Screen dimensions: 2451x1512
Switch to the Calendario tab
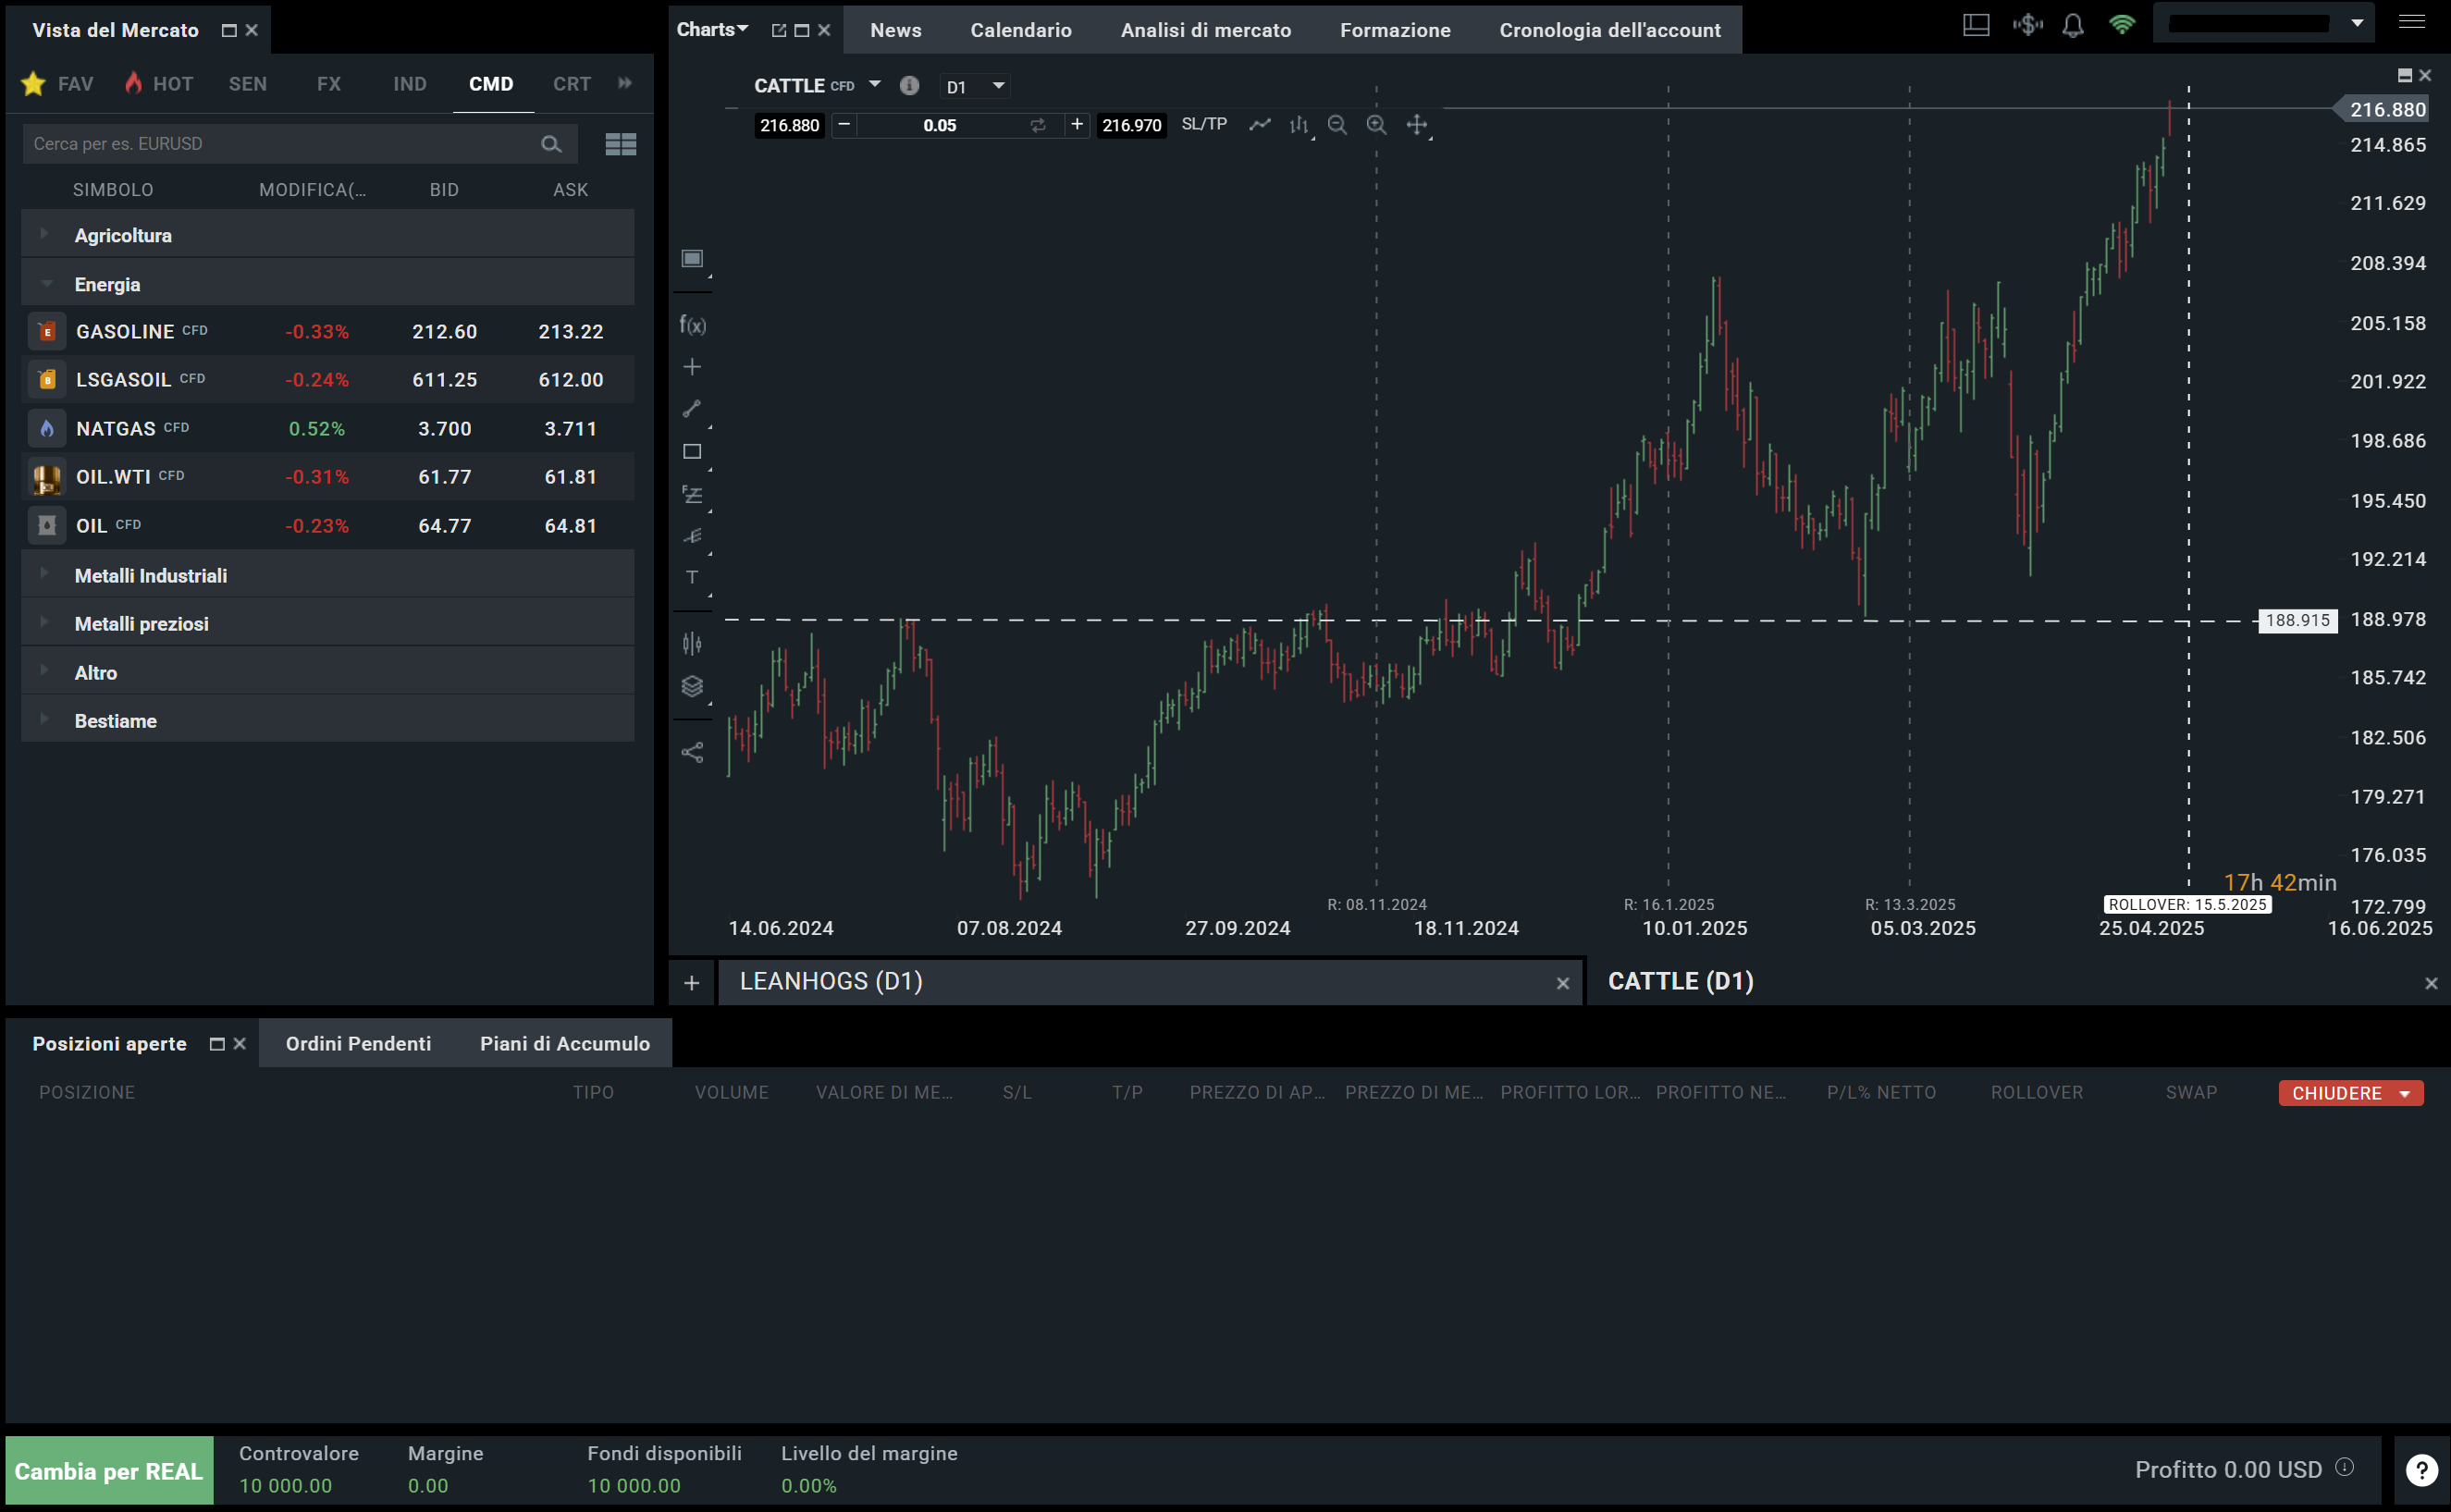pyautogui.click(x=1020, y=30)
